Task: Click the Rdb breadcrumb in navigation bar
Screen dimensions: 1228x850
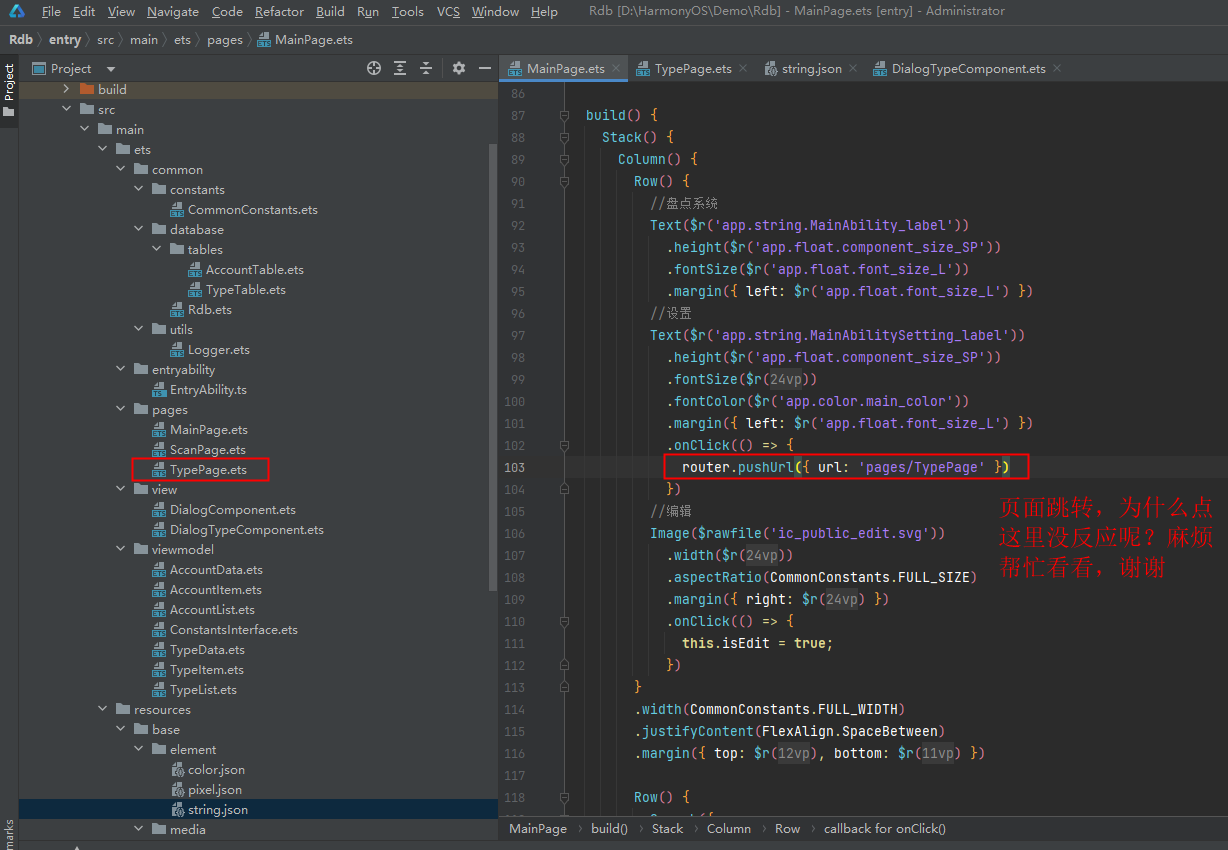Action: 20,40
